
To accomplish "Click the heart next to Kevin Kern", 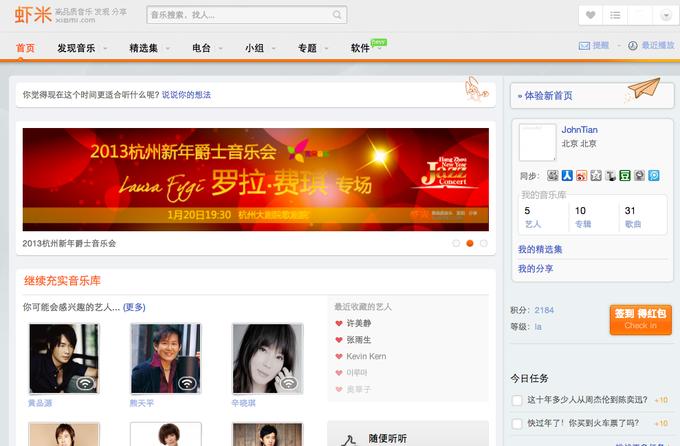I will [x=339, y=356].
